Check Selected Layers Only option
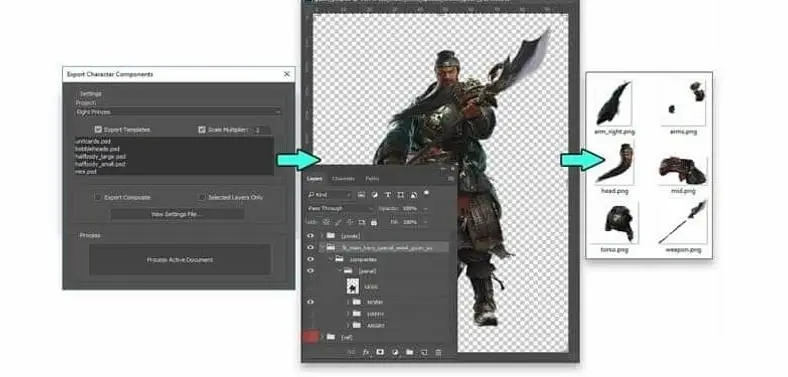Viewport: 788px width, 377px height. [202, 198]
